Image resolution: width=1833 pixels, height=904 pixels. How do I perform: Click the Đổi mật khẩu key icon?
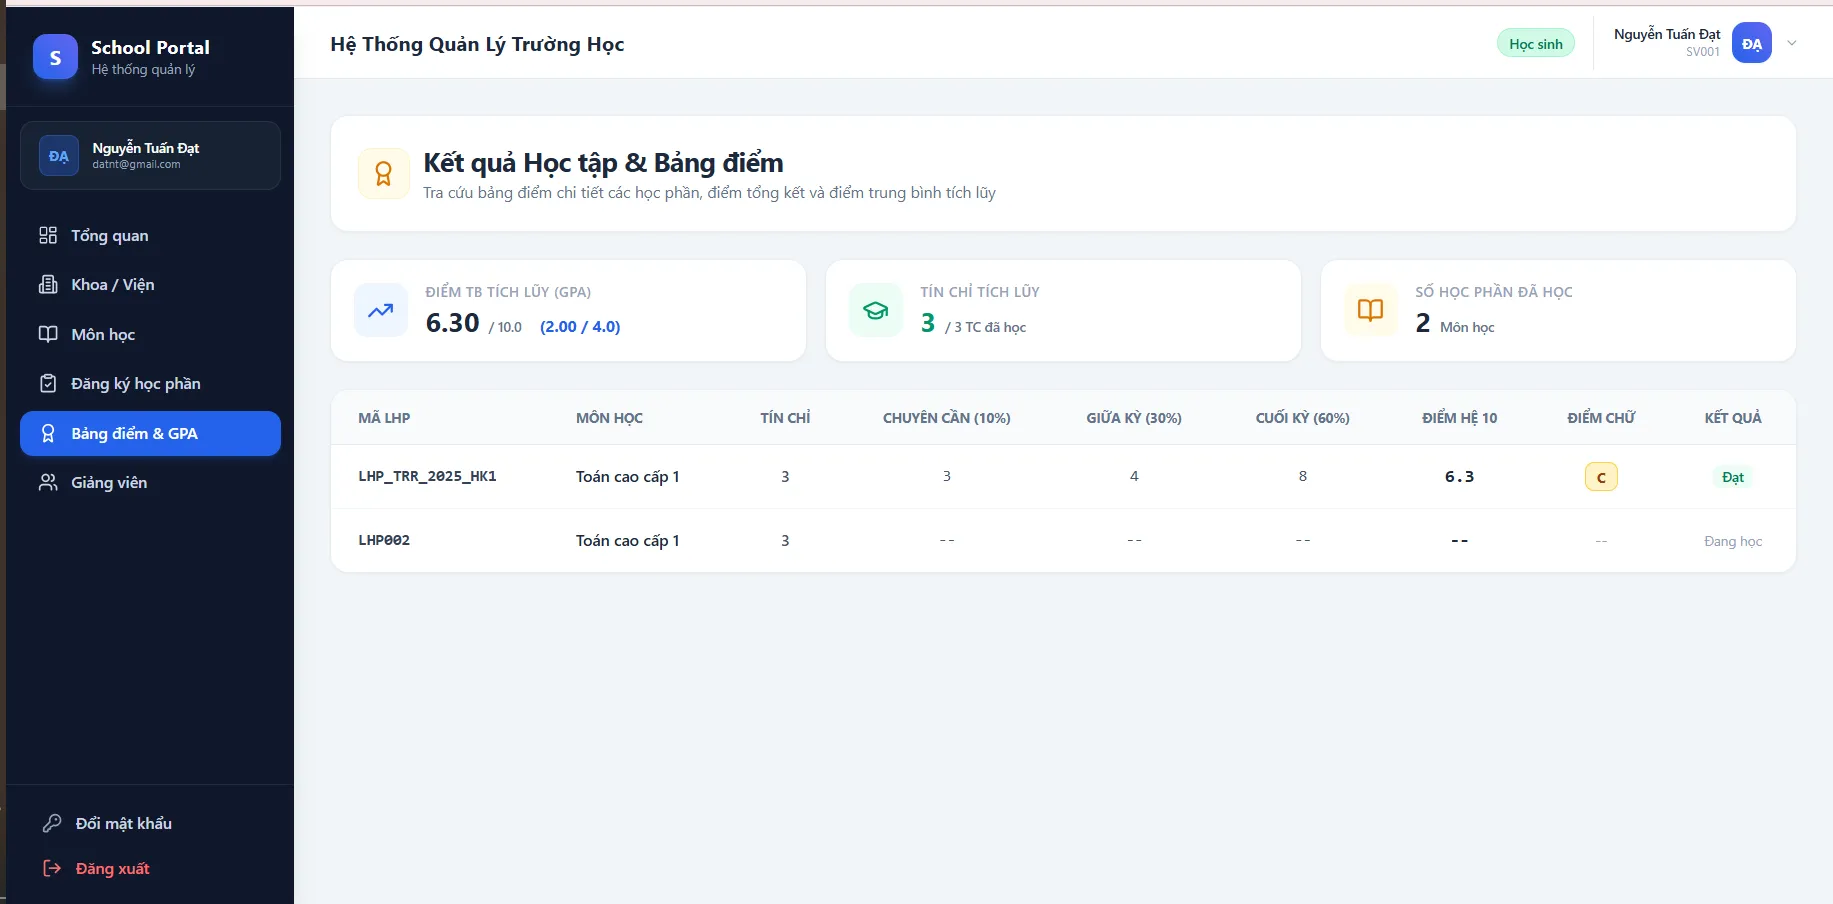52,823
